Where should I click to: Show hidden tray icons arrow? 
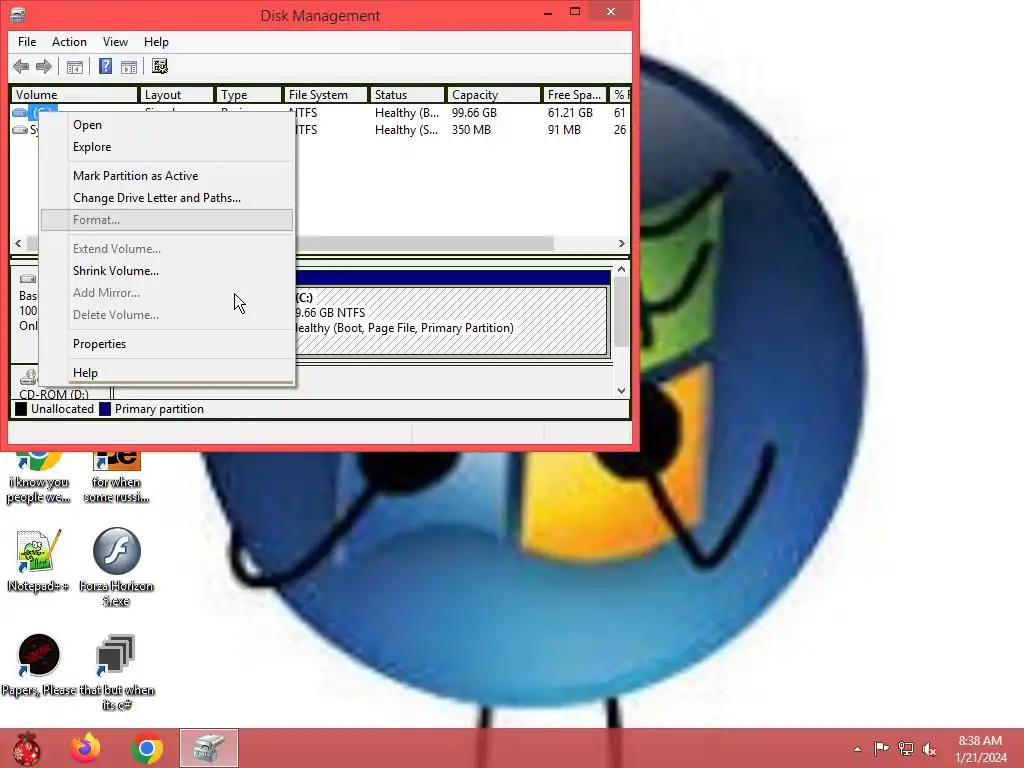857,749
